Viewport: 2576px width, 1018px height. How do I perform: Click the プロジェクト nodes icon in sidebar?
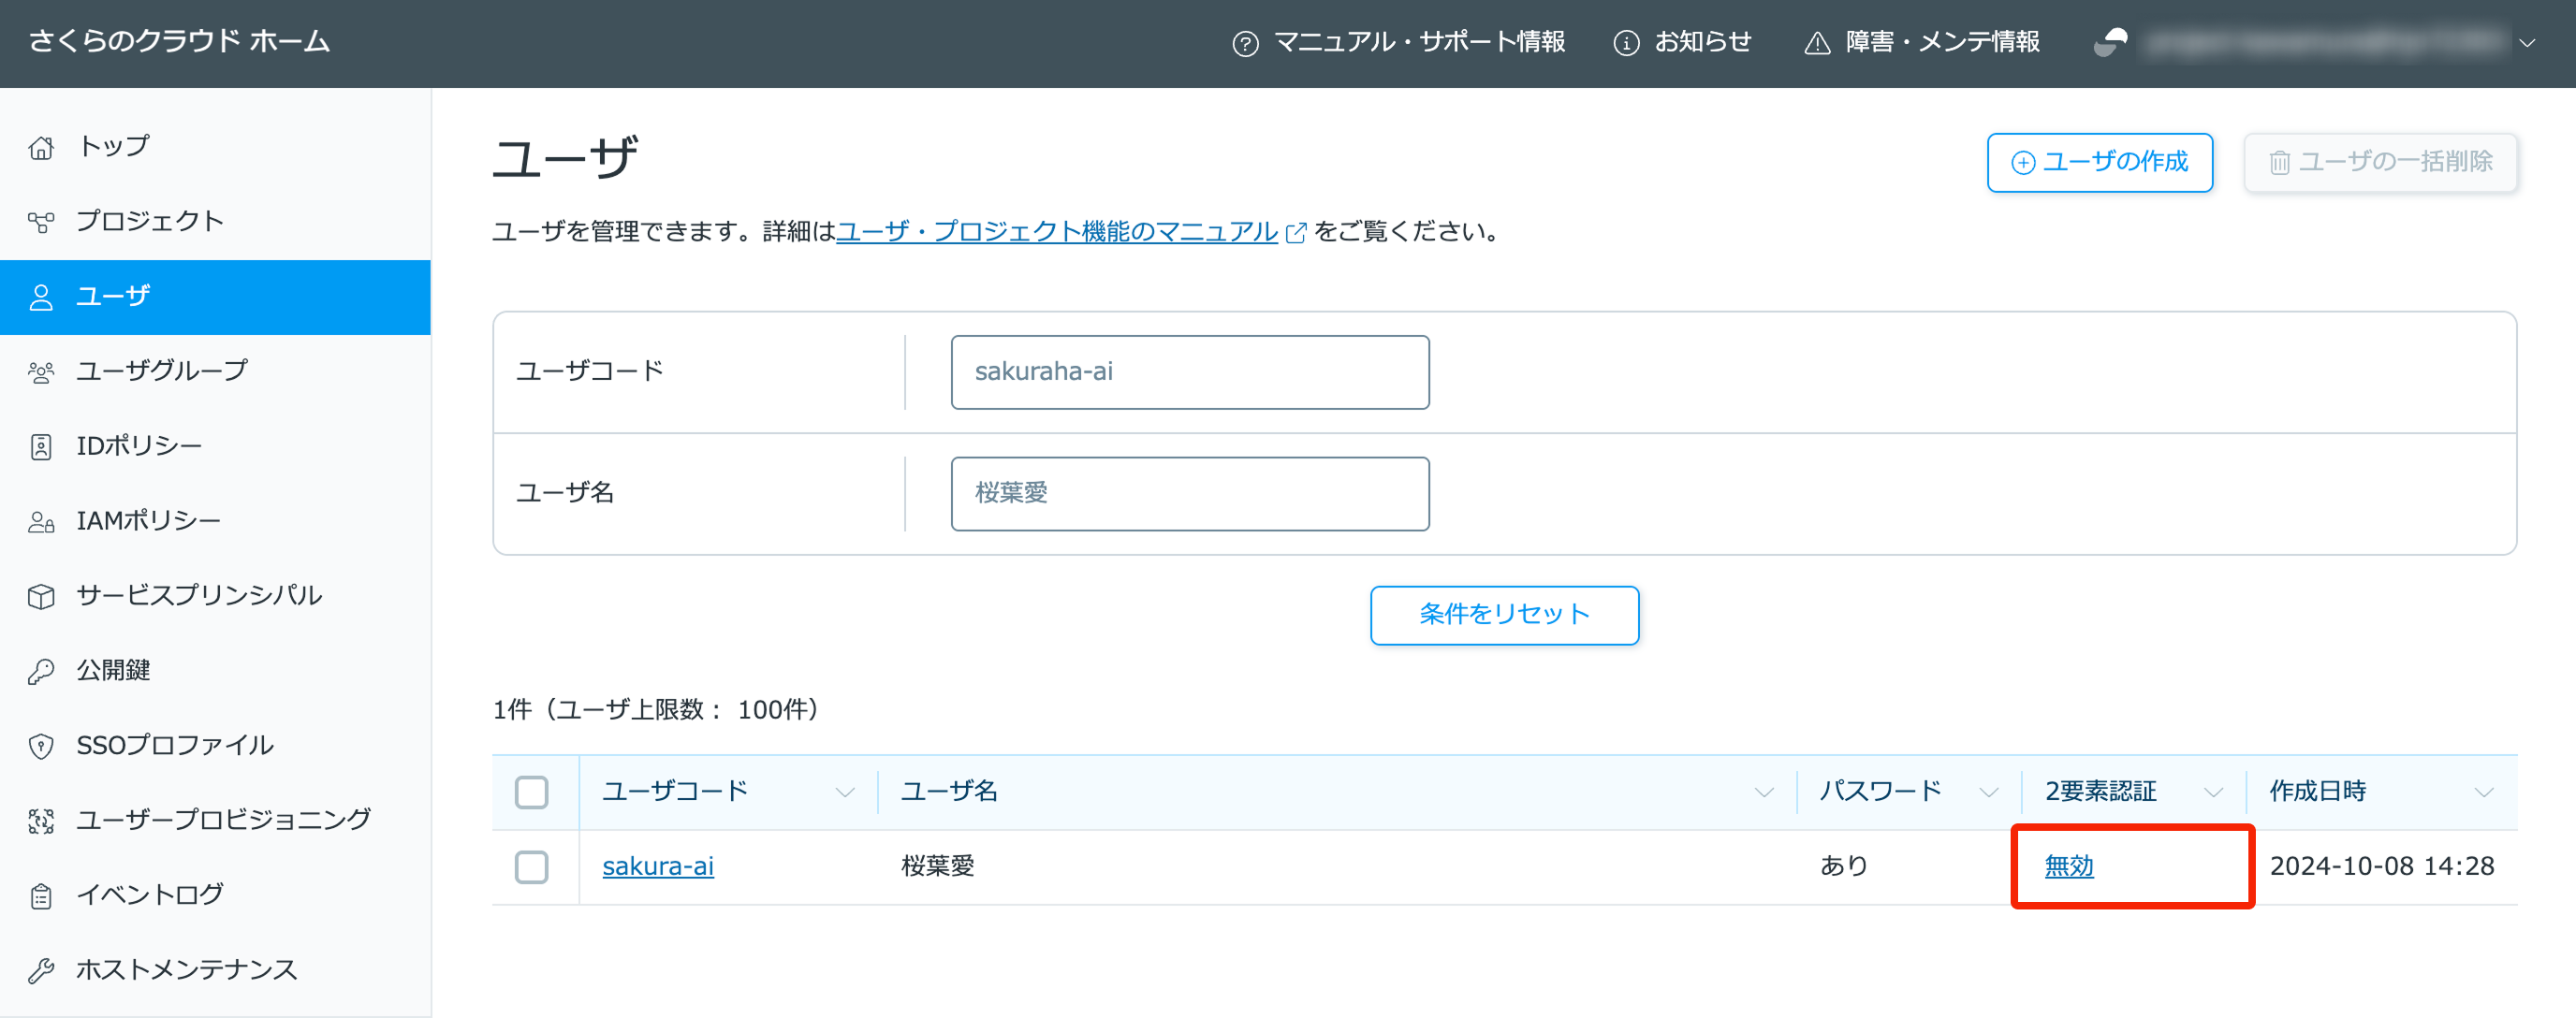[41, 222]
